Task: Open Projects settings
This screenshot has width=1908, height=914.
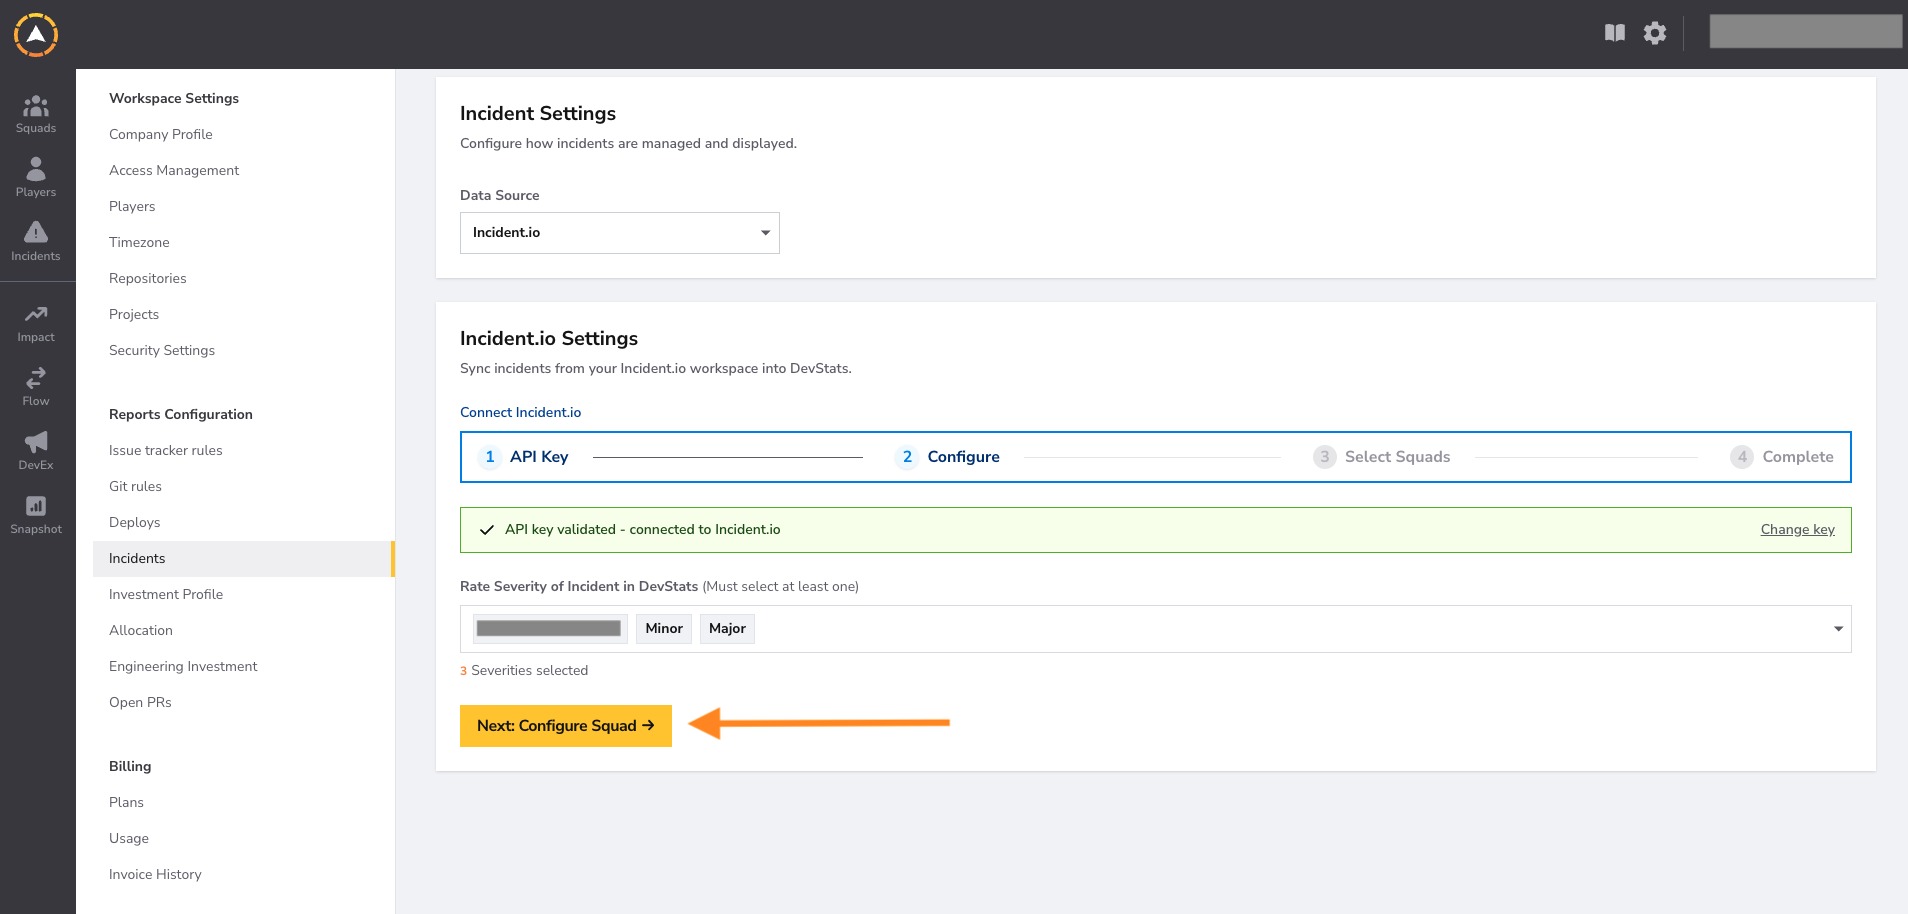Action: coord(134,314)
